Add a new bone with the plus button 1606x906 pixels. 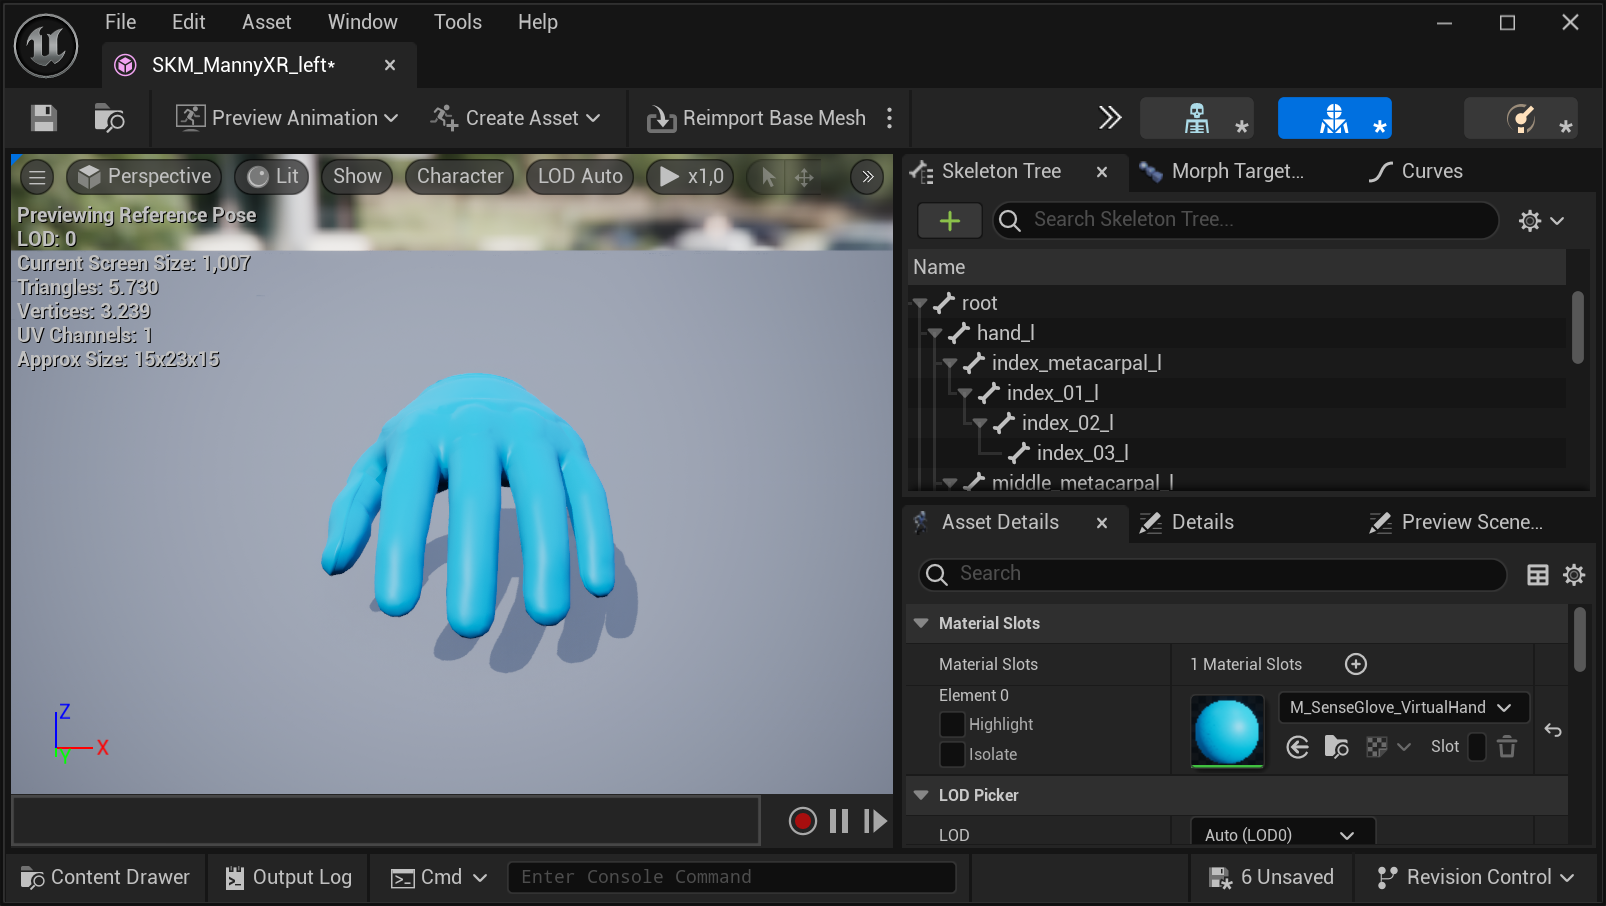tap(948, 220)
